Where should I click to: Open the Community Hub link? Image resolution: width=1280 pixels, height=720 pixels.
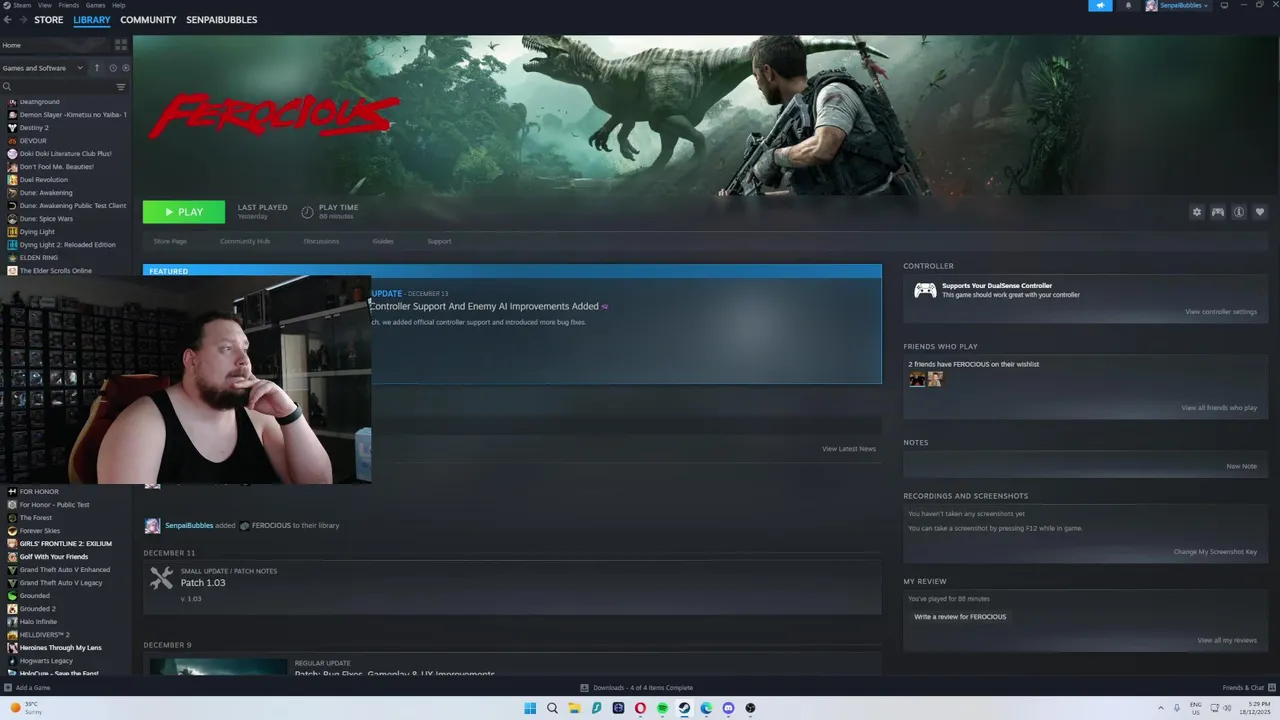245,241
